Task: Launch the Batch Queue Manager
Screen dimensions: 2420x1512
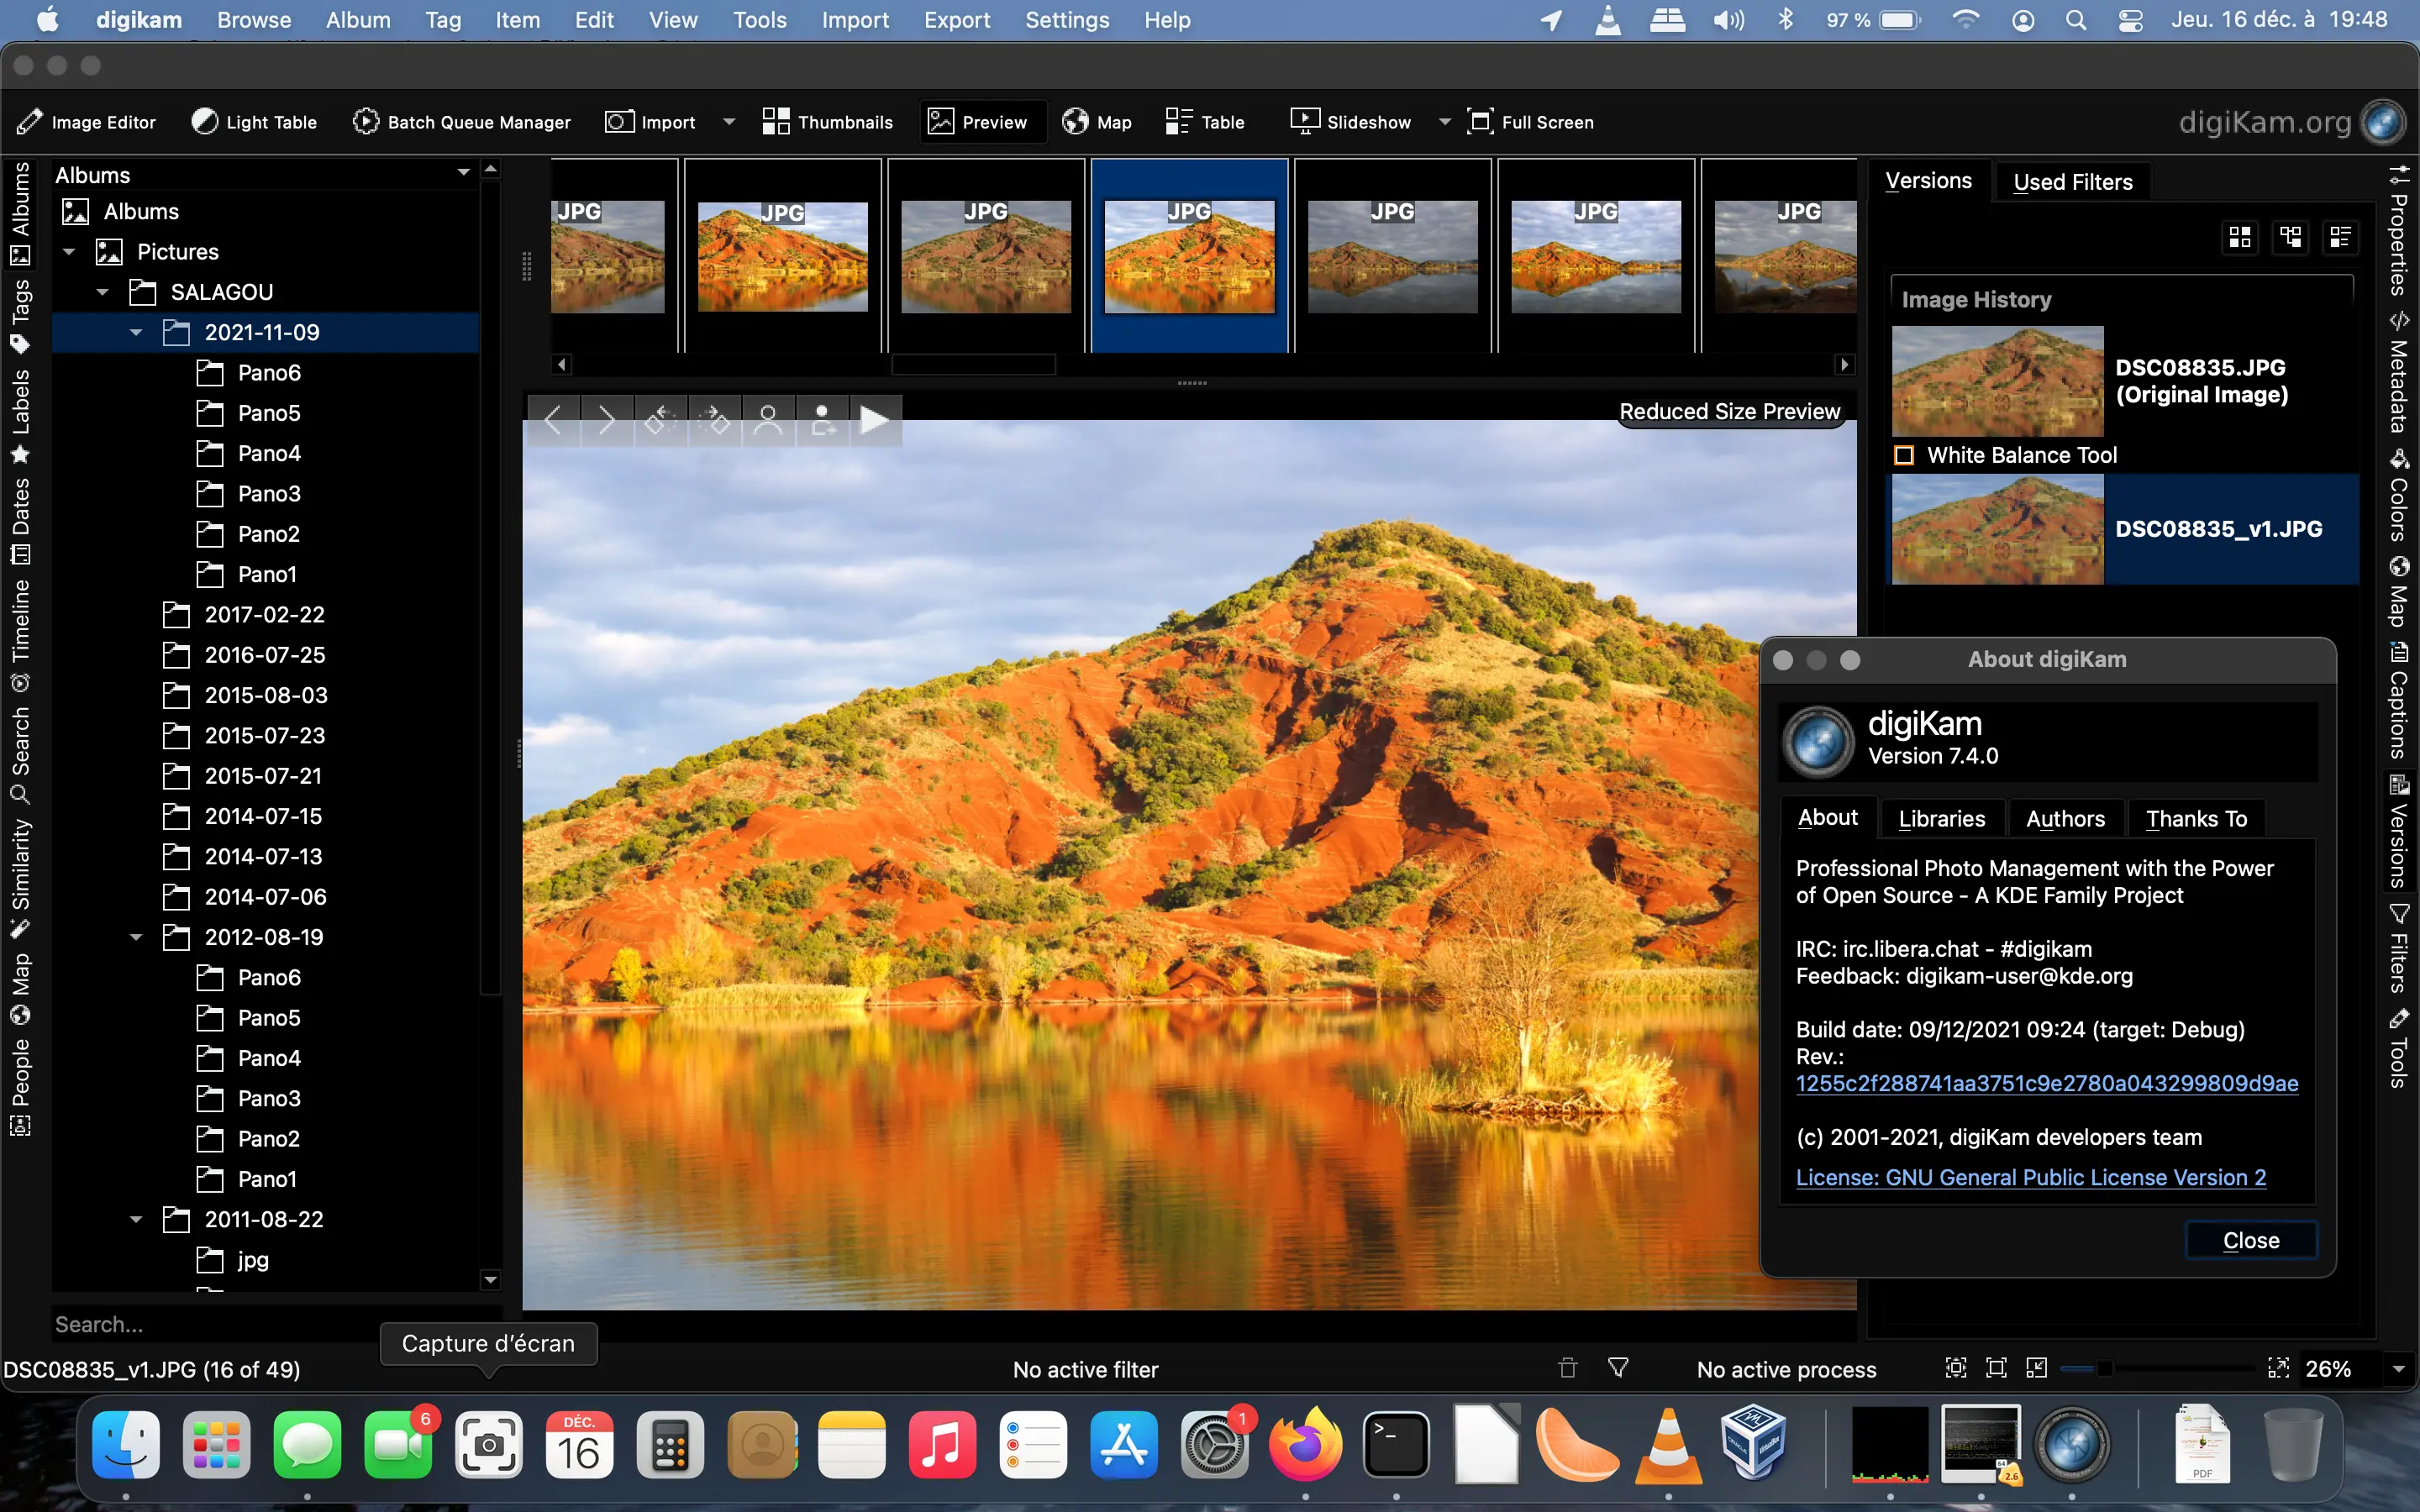Action: point(462,121)
